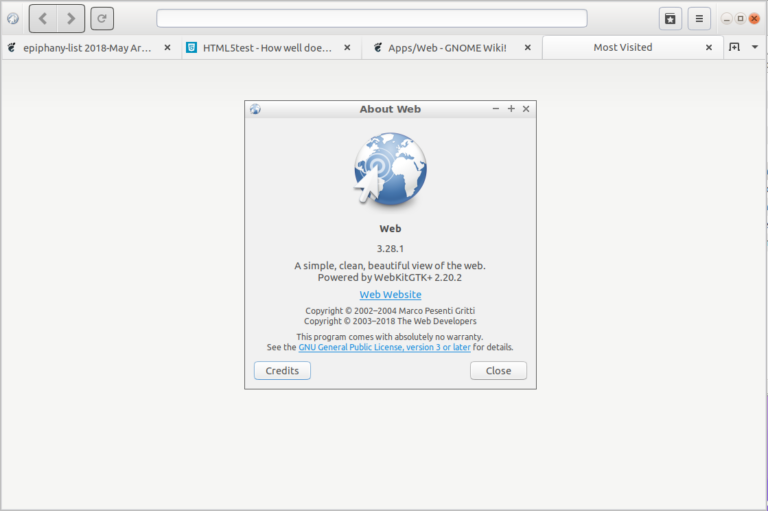Open the Web Website link
Screen dimensions: 768x511
(390, 294)
